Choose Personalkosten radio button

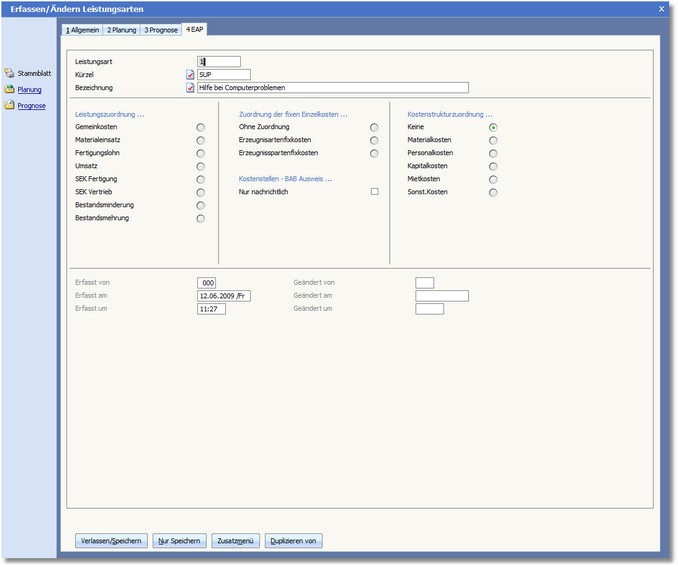tap(493, 153)
